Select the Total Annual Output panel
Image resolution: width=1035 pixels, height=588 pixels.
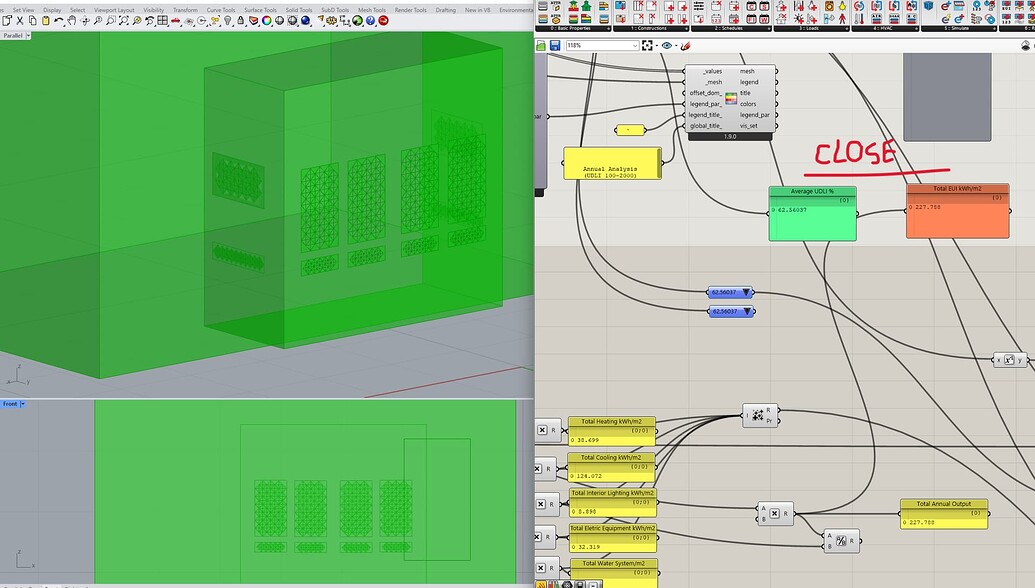pyautogui.click(x=941, y=513)
